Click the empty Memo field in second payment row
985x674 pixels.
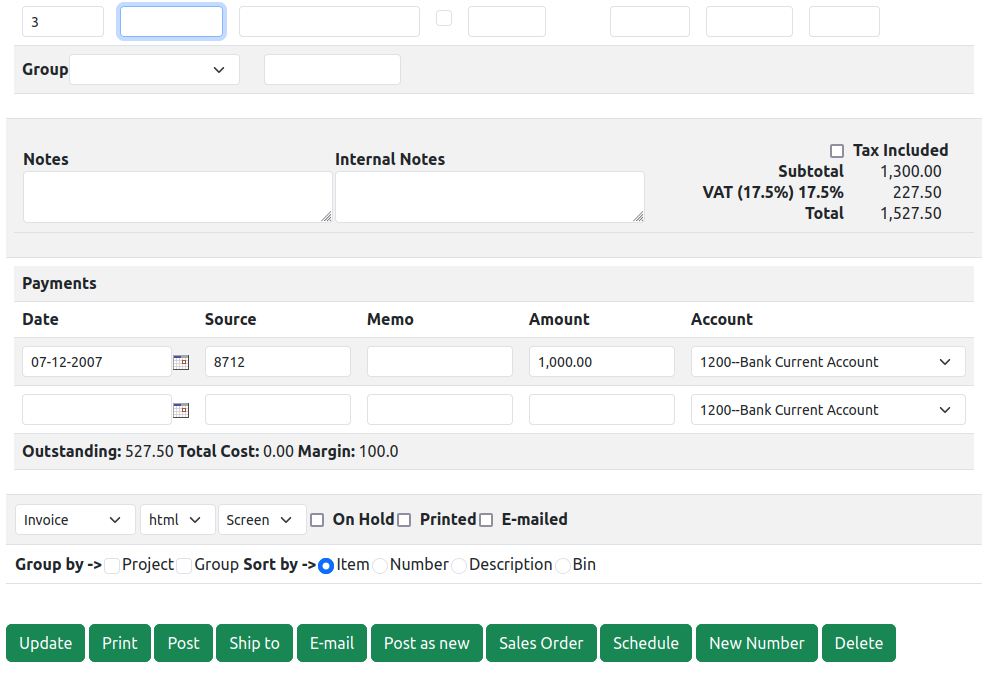click(440, 410)
